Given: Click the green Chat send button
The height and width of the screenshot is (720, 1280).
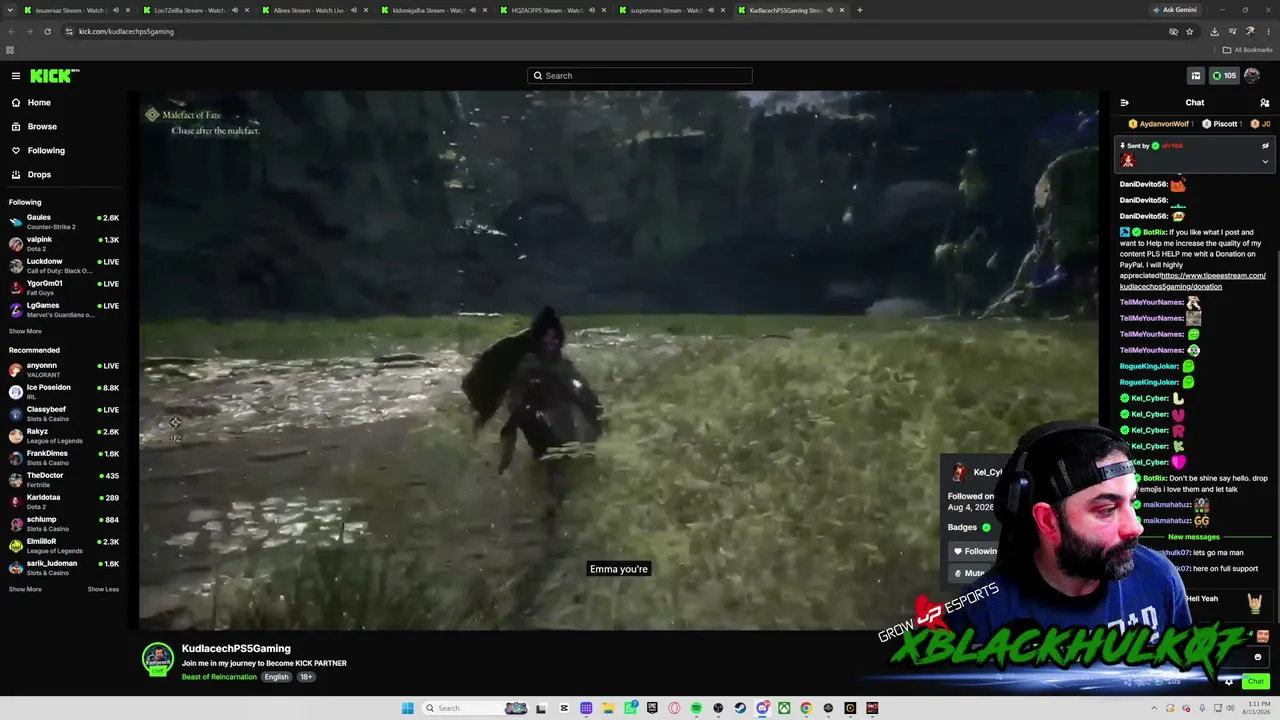Looking at the screenshot, I should click(1256, 681).
